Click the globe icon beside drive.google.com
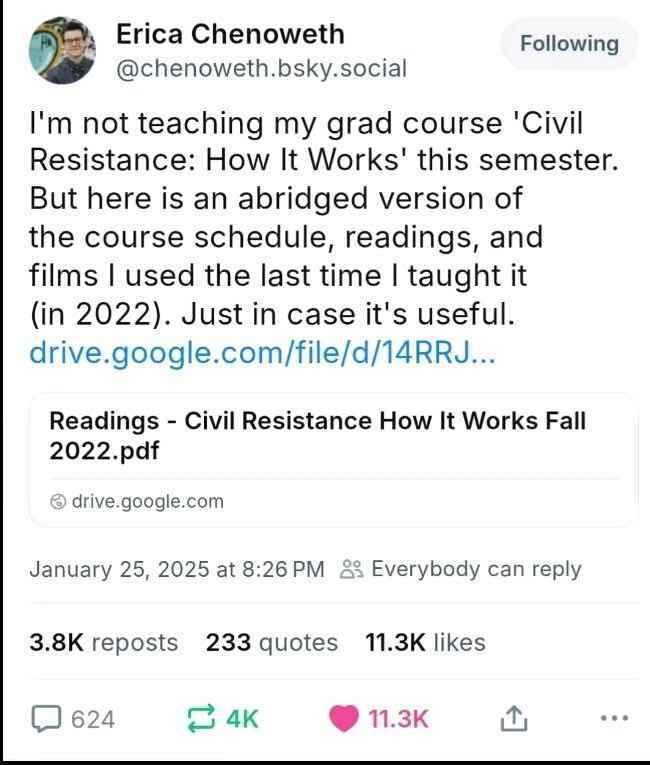 click(59, 501)
